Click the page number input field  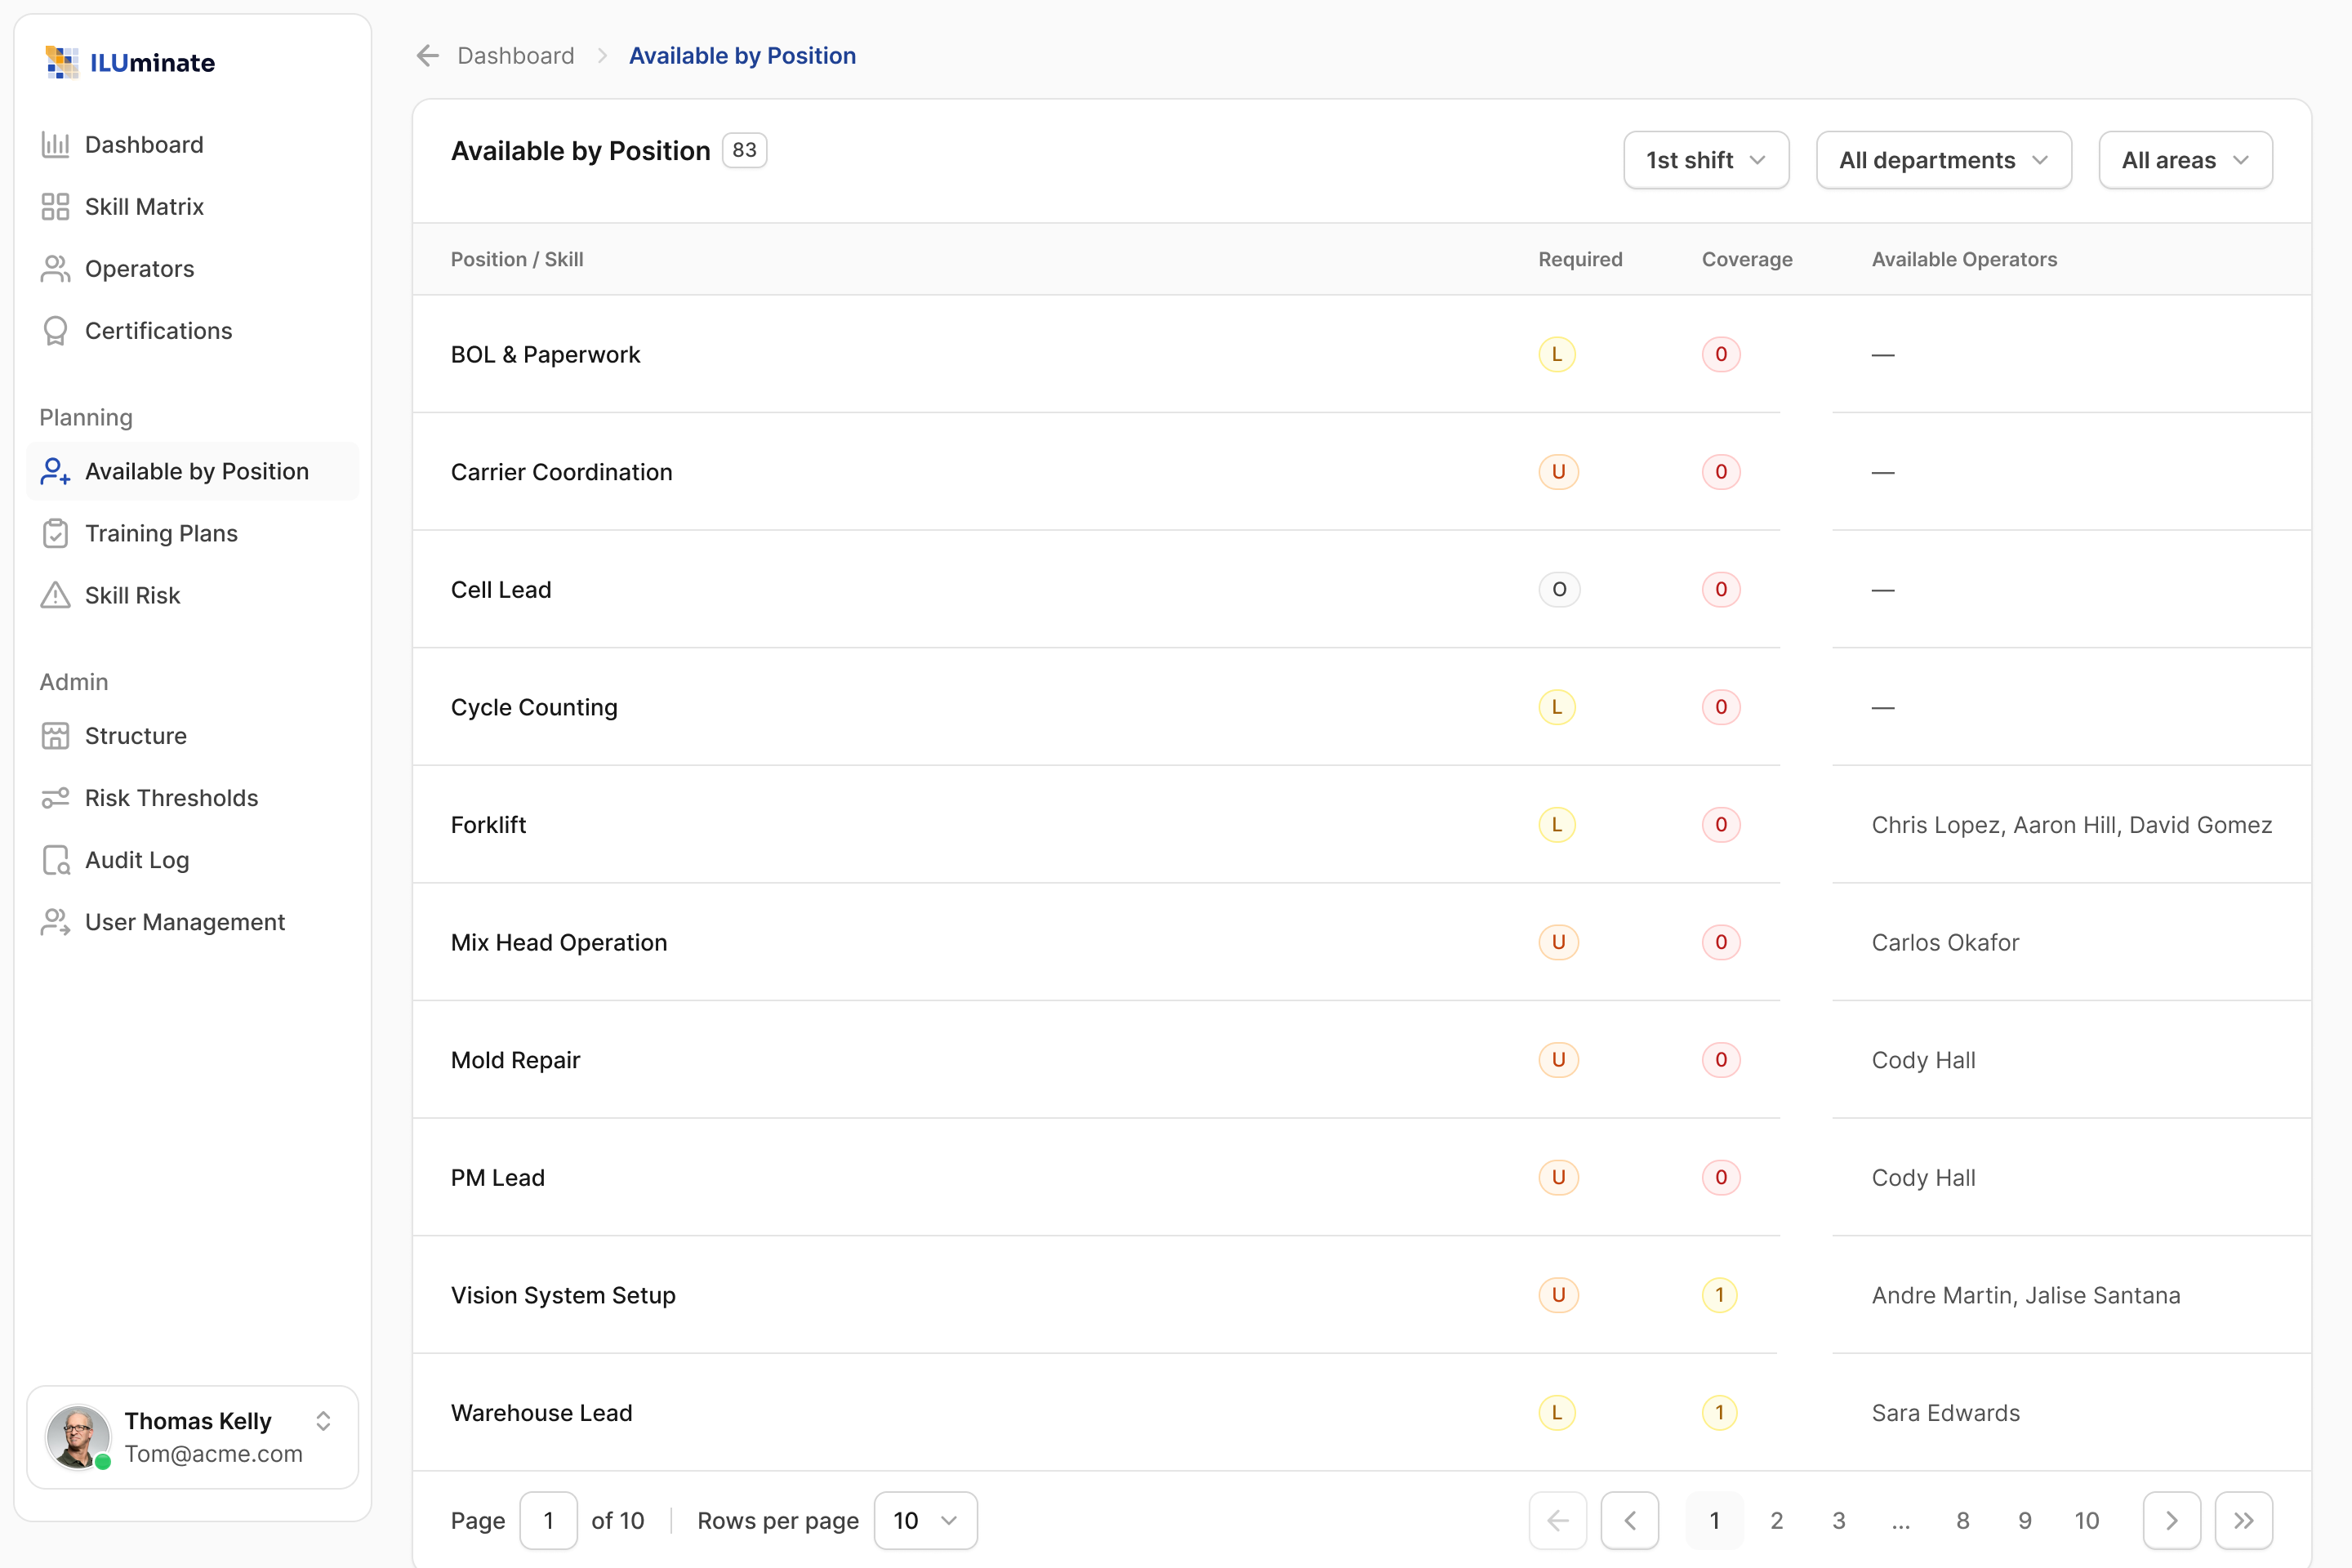[x=548, y=1520]
